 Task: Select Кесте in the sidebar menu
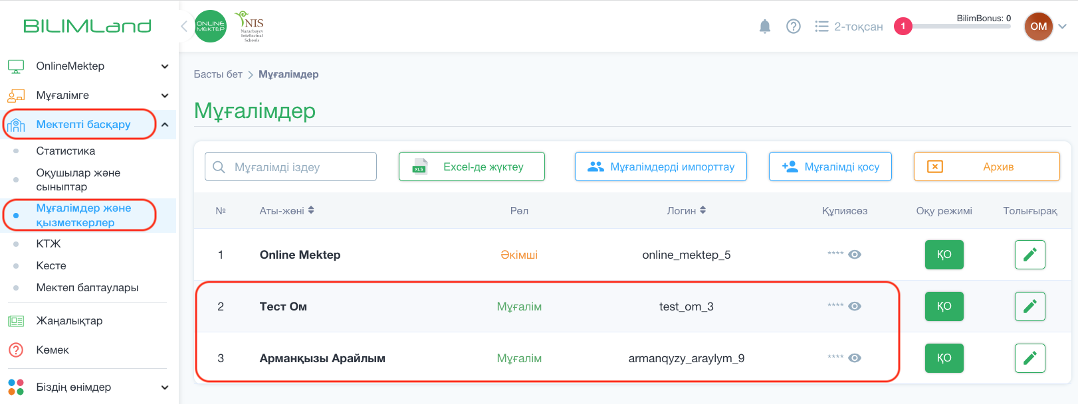pyautogui.click(x=51, y=266)
